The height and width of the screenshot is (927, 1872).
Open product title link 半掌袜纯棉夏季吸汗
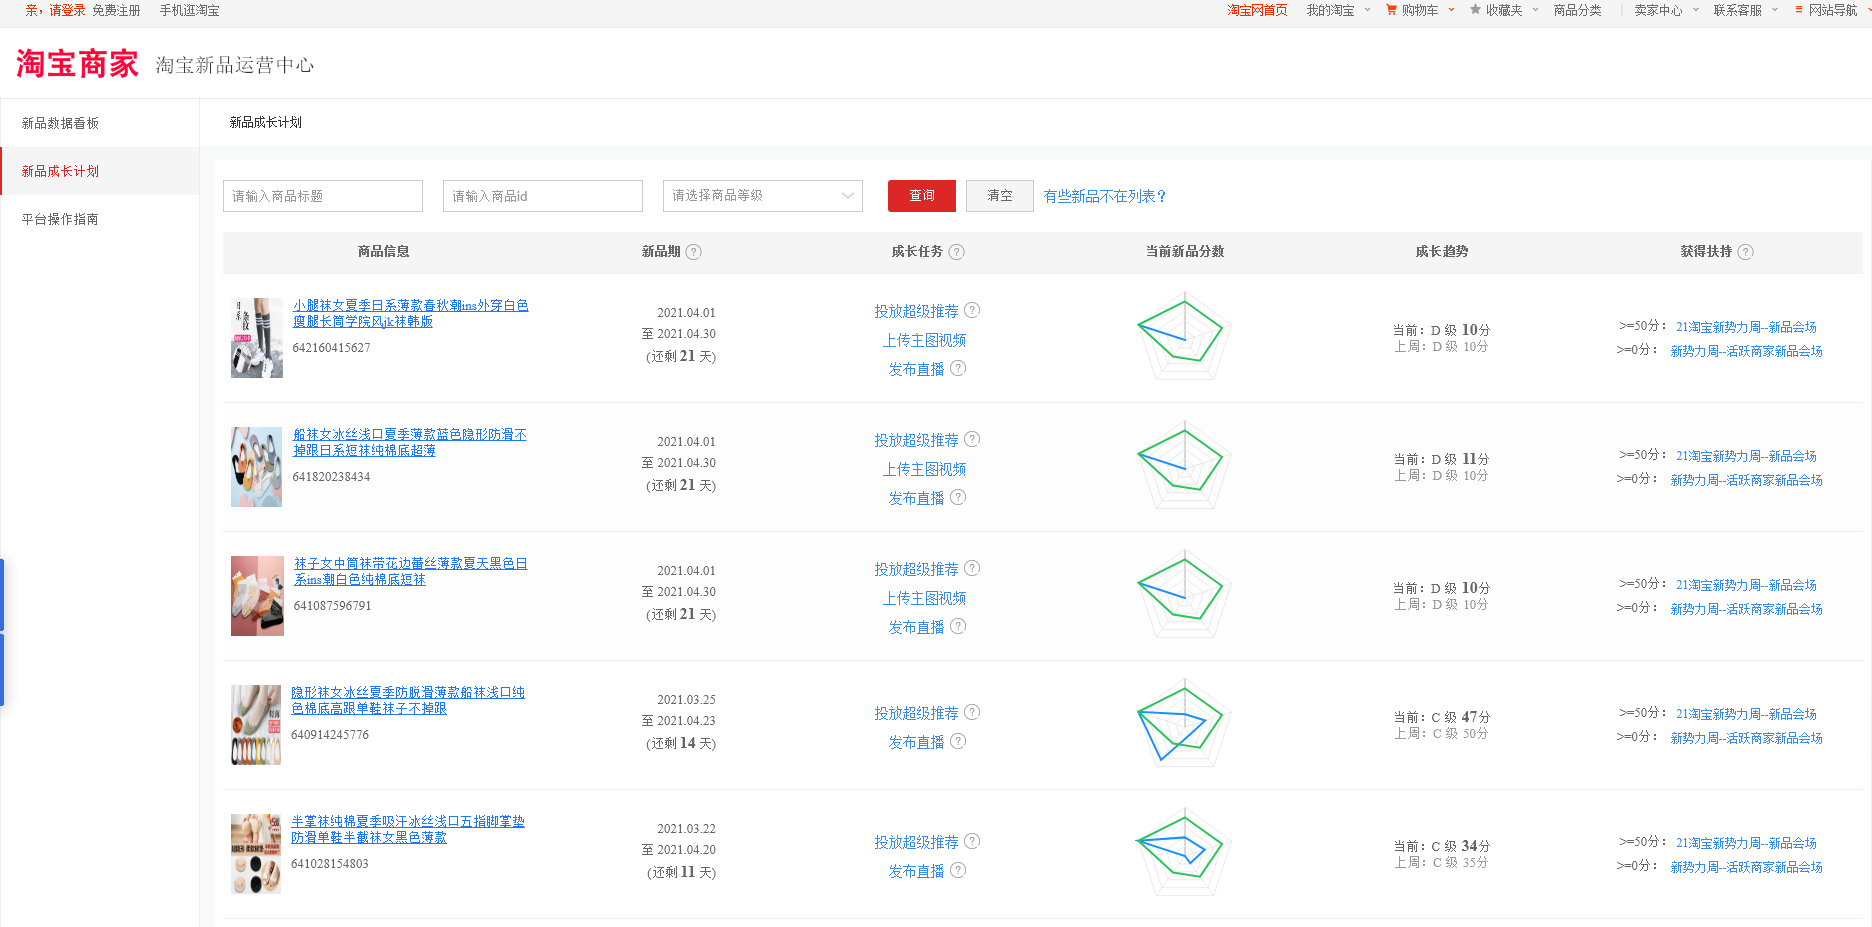[408, 829]
